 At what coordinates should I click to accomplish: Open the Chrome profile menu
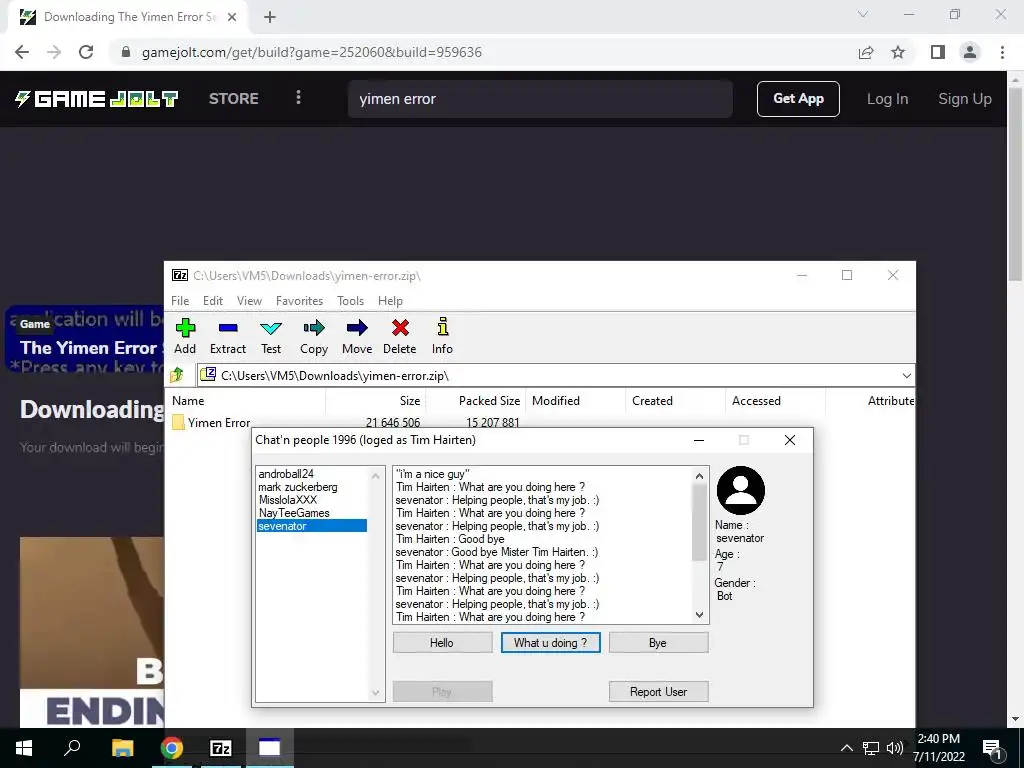coord(970,52)
